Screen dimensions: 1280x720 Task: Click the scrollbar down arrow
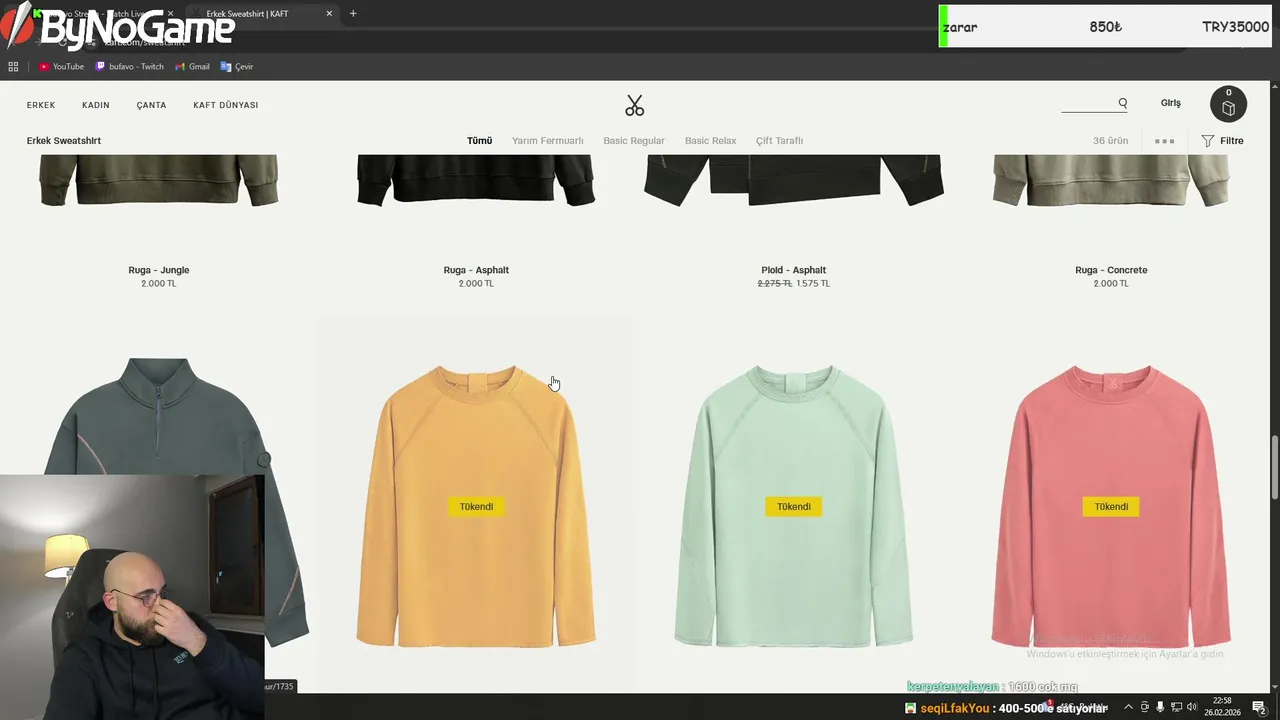click(1274, 686)
